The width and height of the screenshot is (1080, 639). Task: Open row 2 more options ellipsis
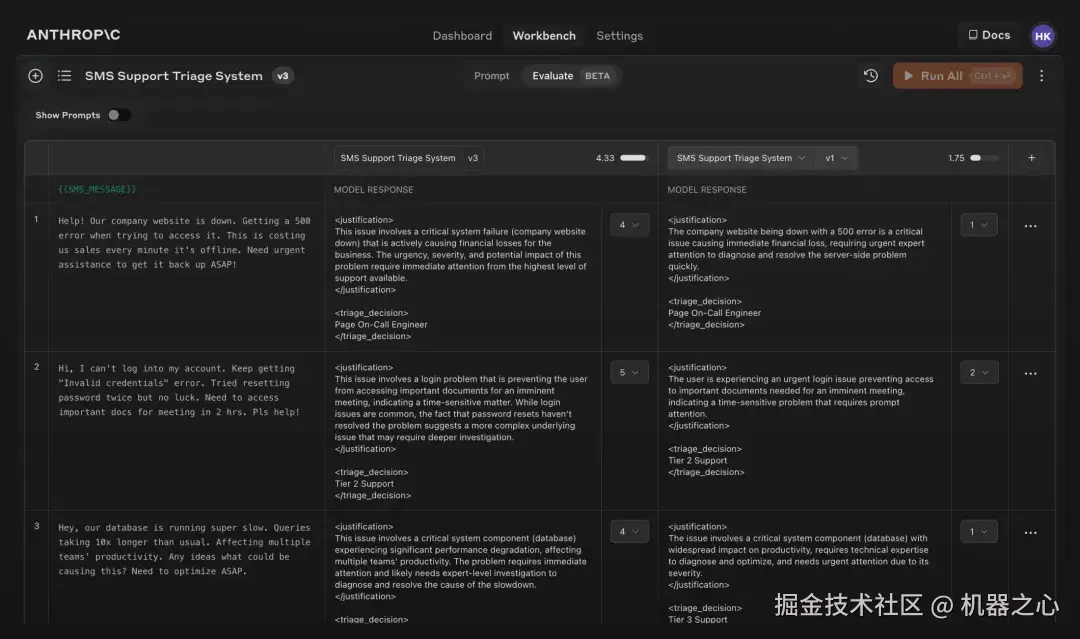click(1030, 373)
